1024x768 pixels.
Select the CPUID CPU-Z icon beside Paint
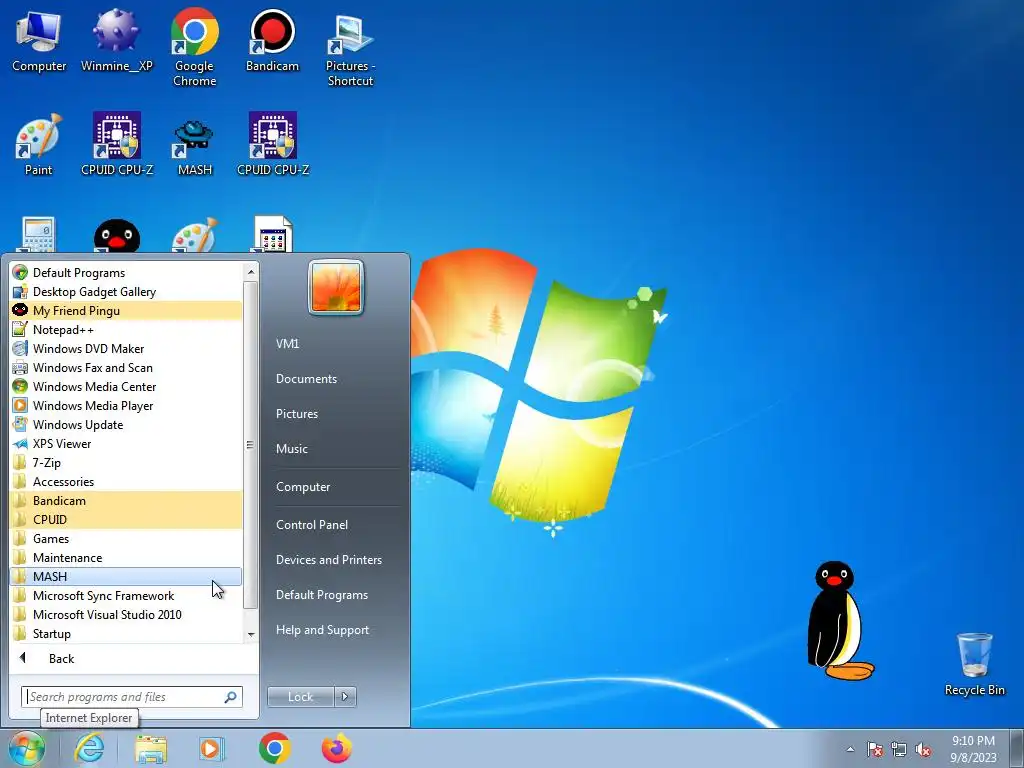[117, 145]
